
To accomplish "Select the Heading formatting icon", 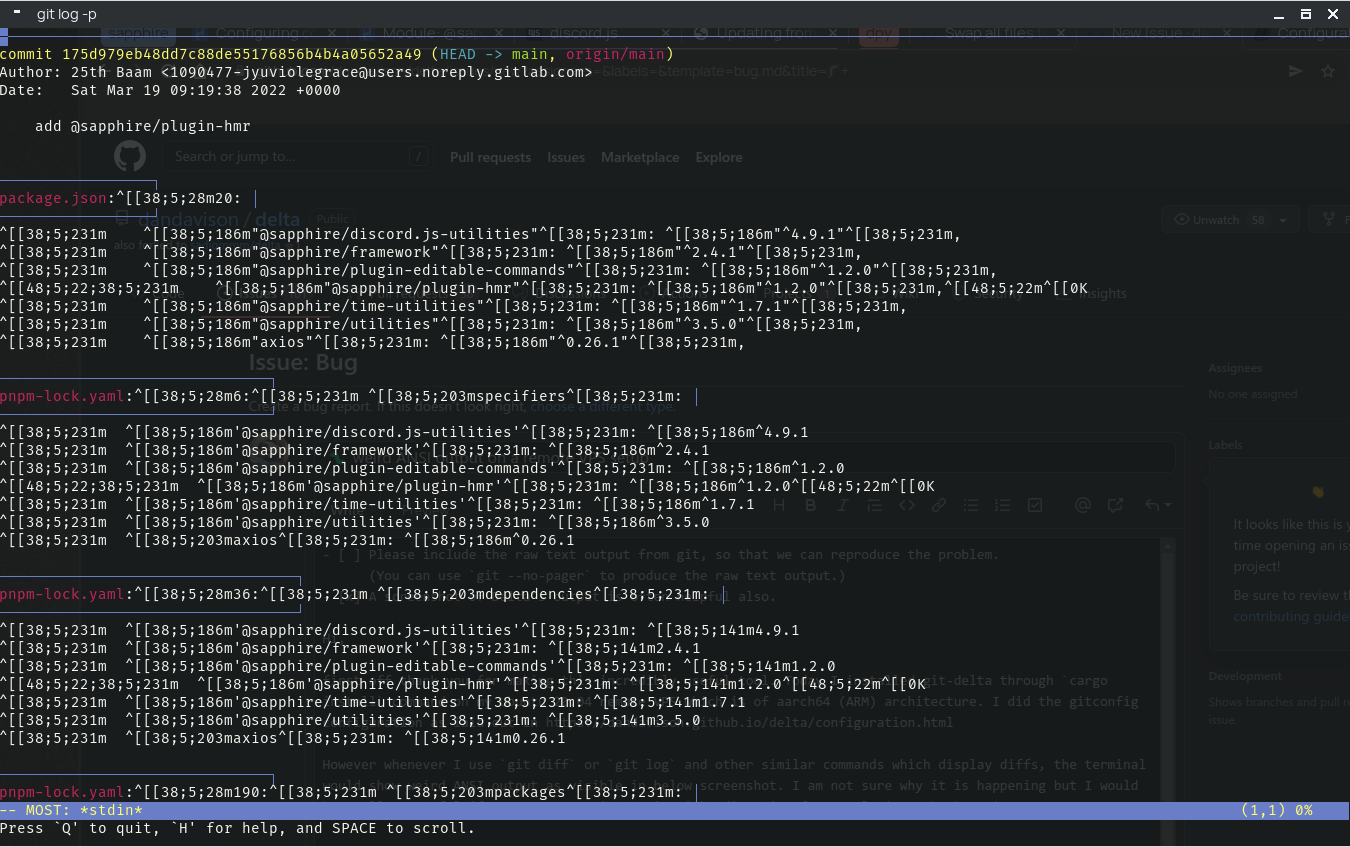I will tap(779, 505).
